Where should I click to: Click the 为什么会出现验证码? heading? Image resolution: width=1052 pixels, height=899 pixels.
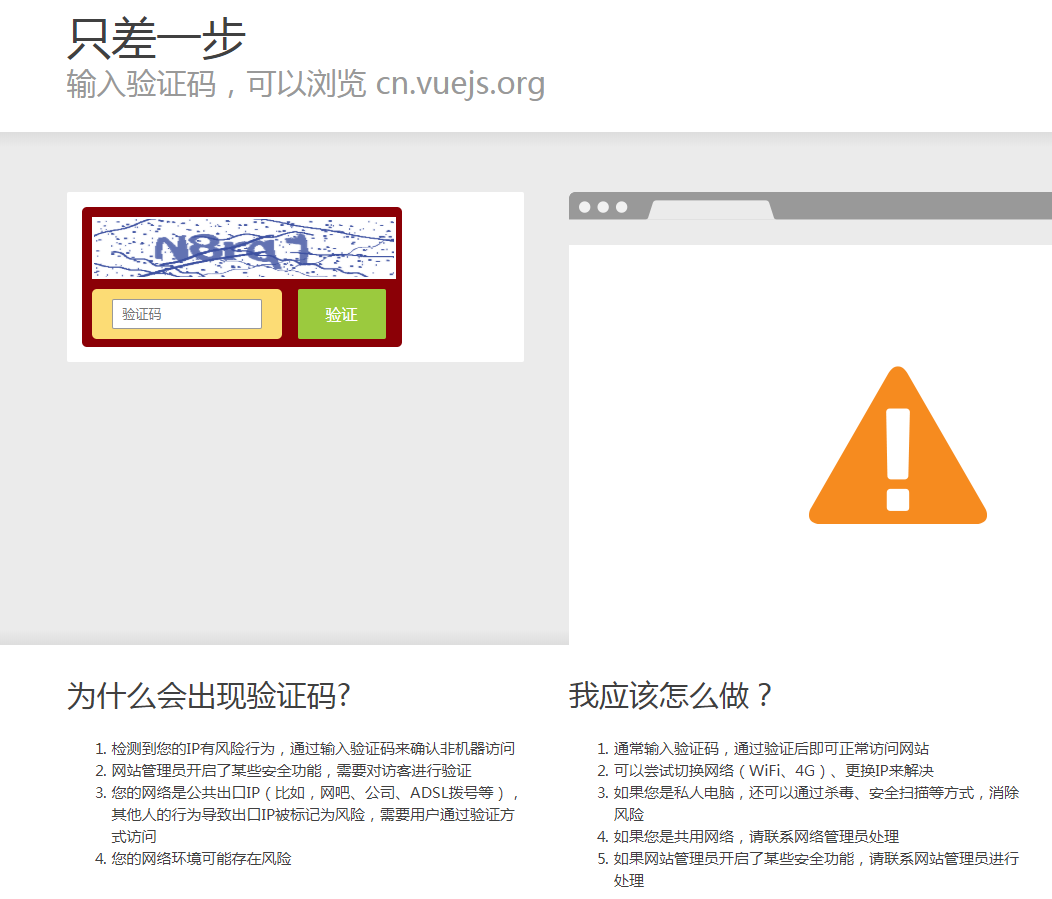208,695
